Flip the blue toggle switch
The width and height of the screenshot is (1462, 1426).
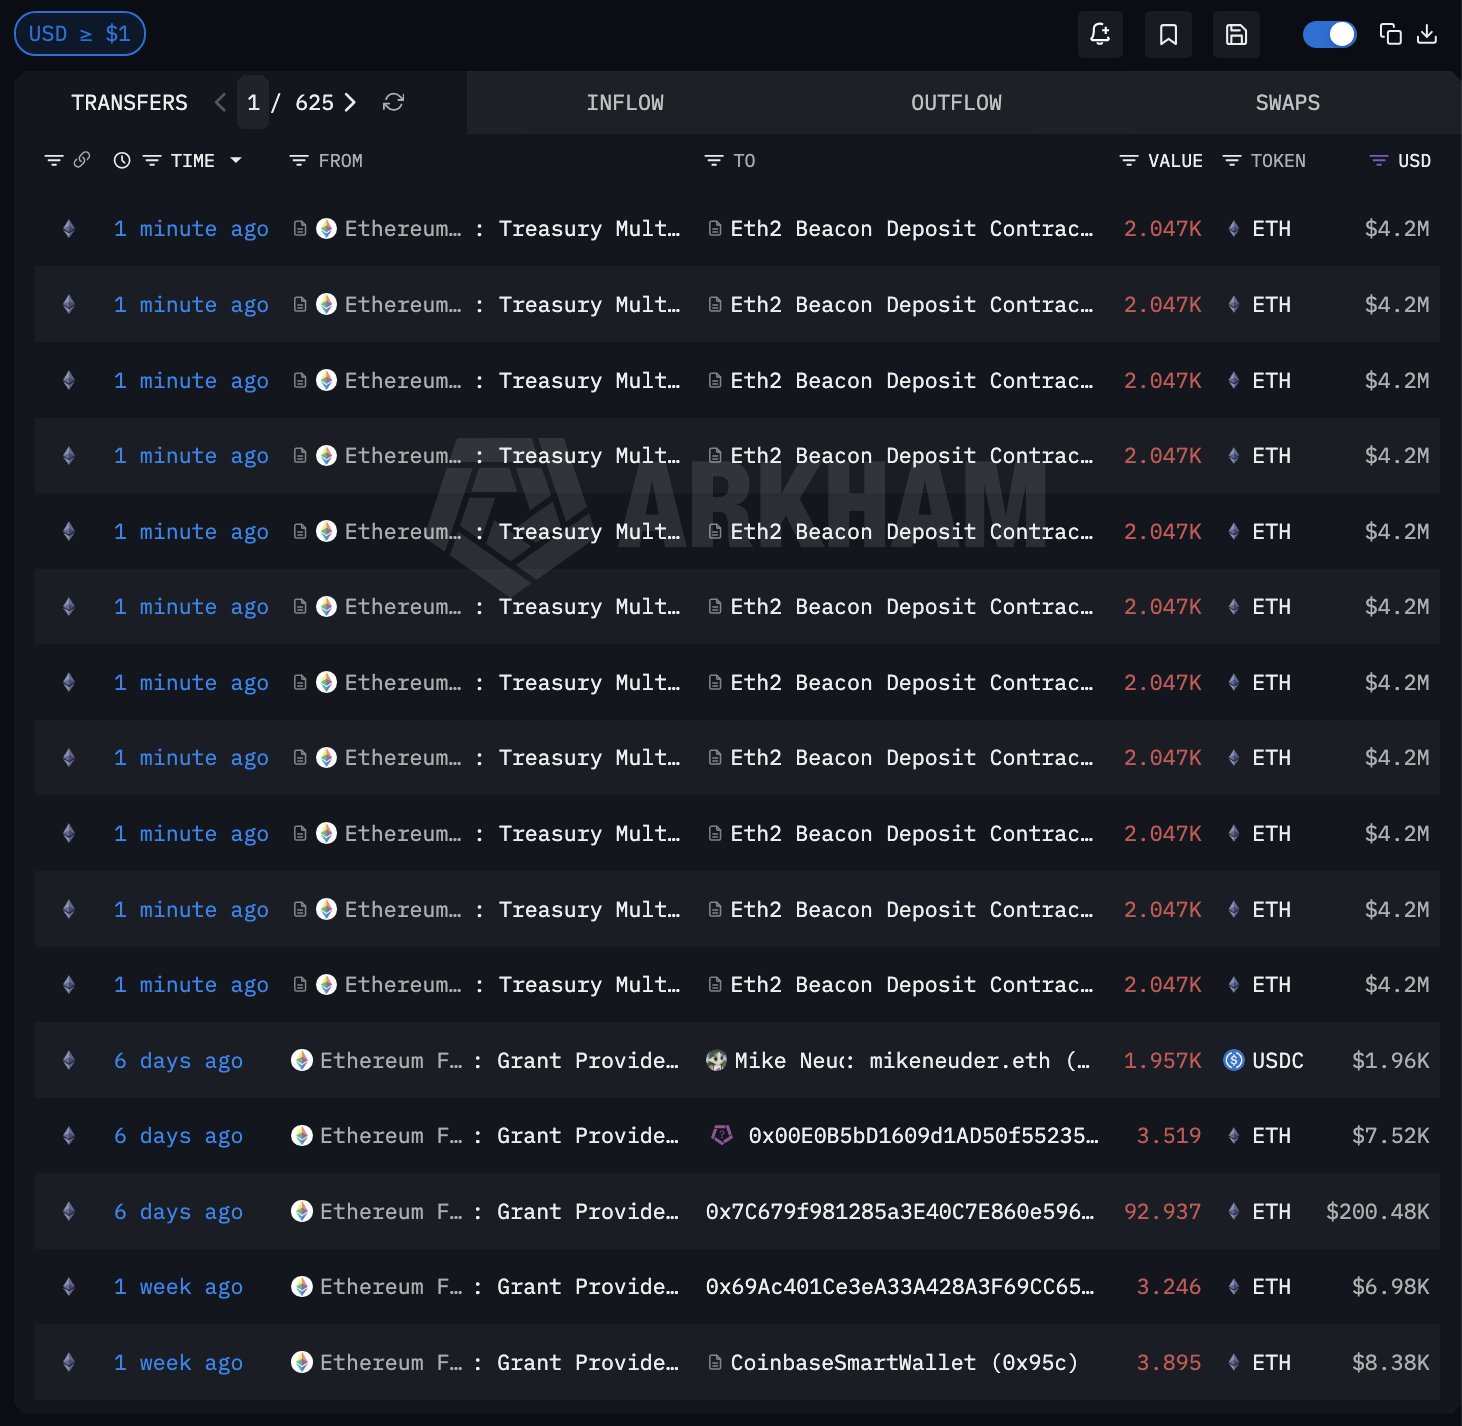pyautogui.click(x=1329, y=34)
